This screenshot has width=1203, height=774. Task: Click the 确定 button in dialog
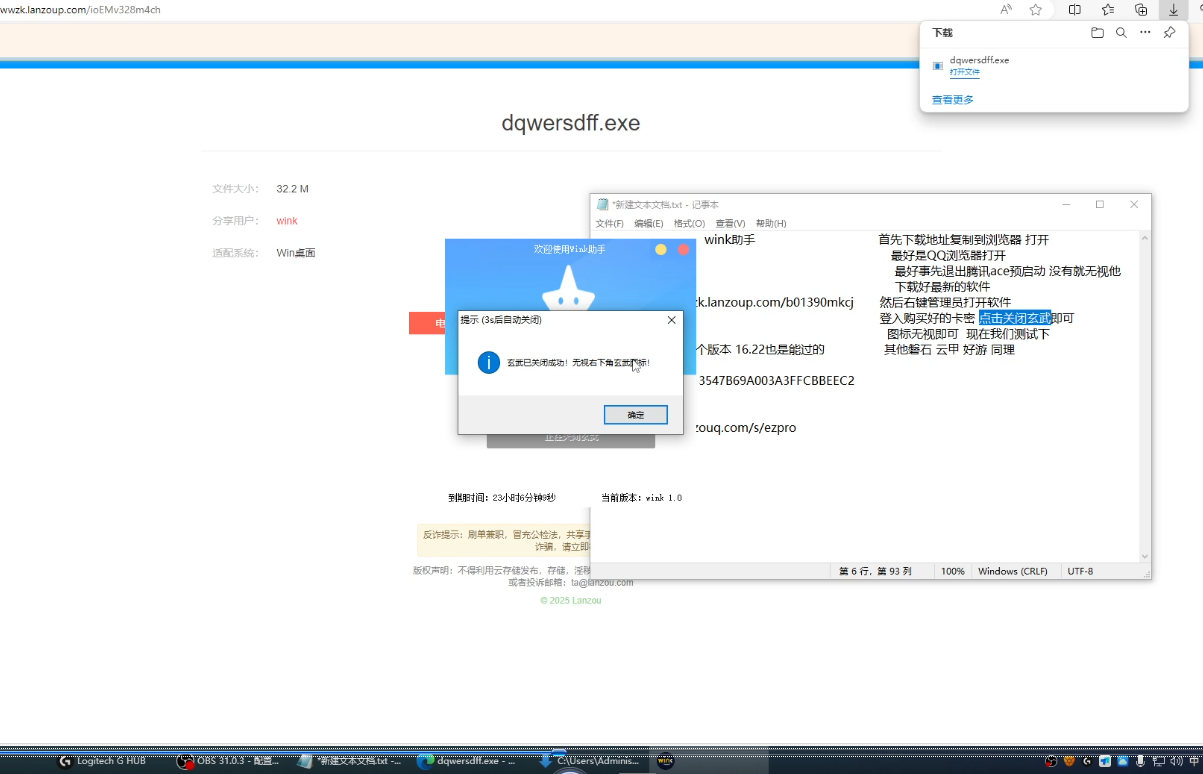tap(636, 414)
